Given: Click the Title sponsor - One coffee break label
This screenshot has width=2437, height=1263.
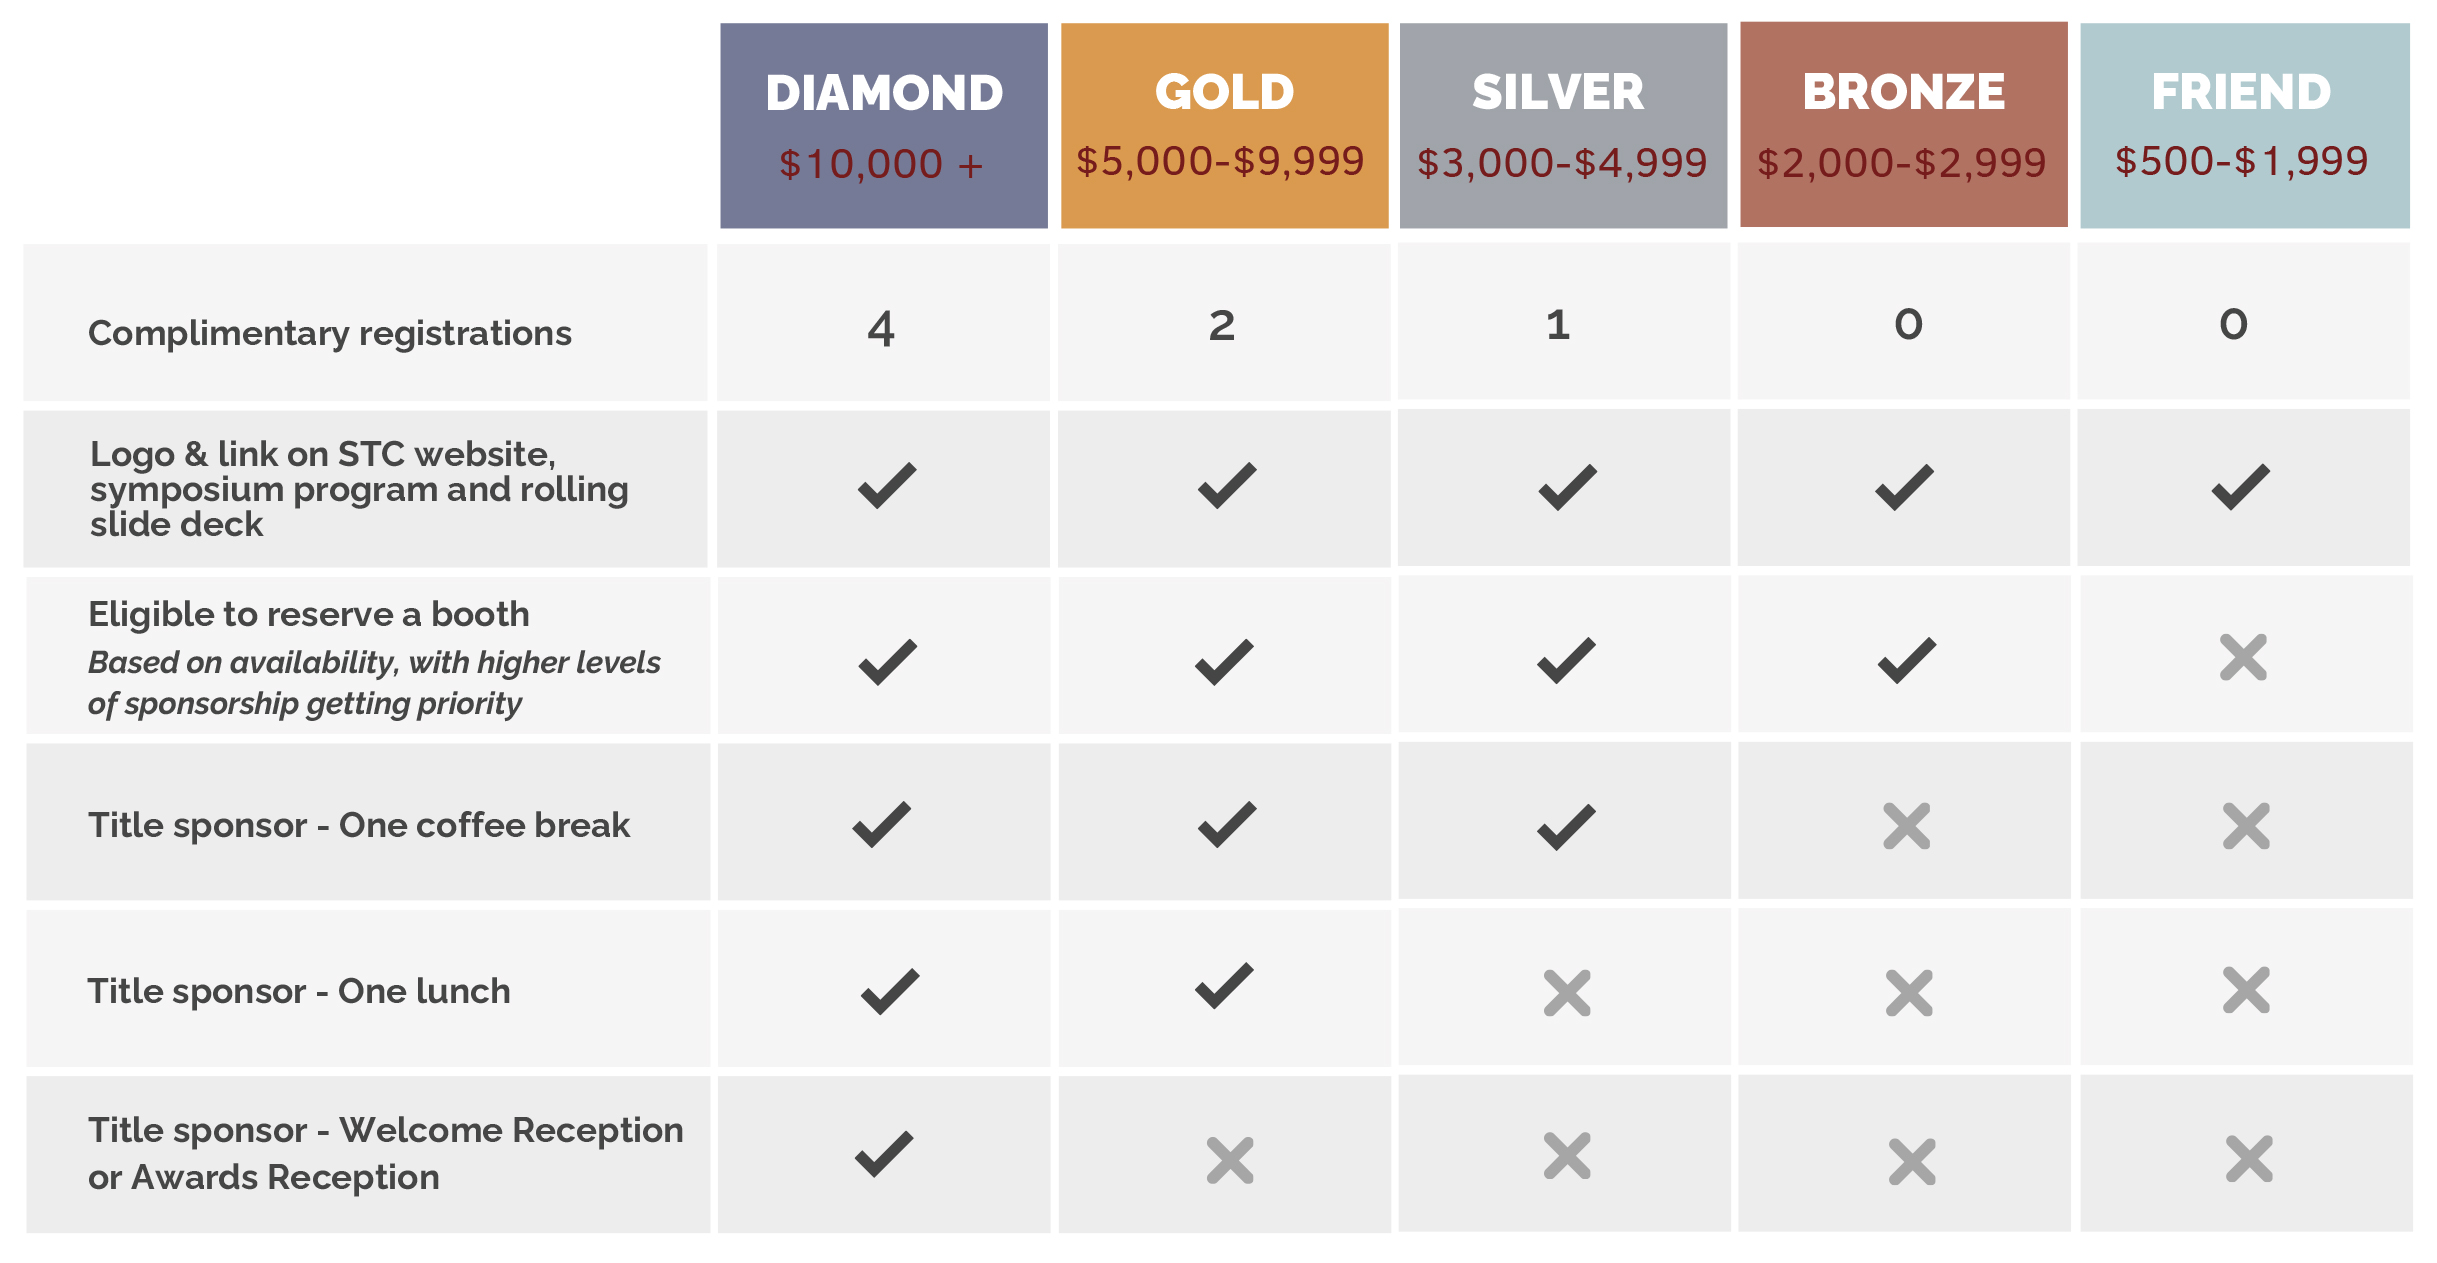Looking at the screenshot, I should (359, 825).
